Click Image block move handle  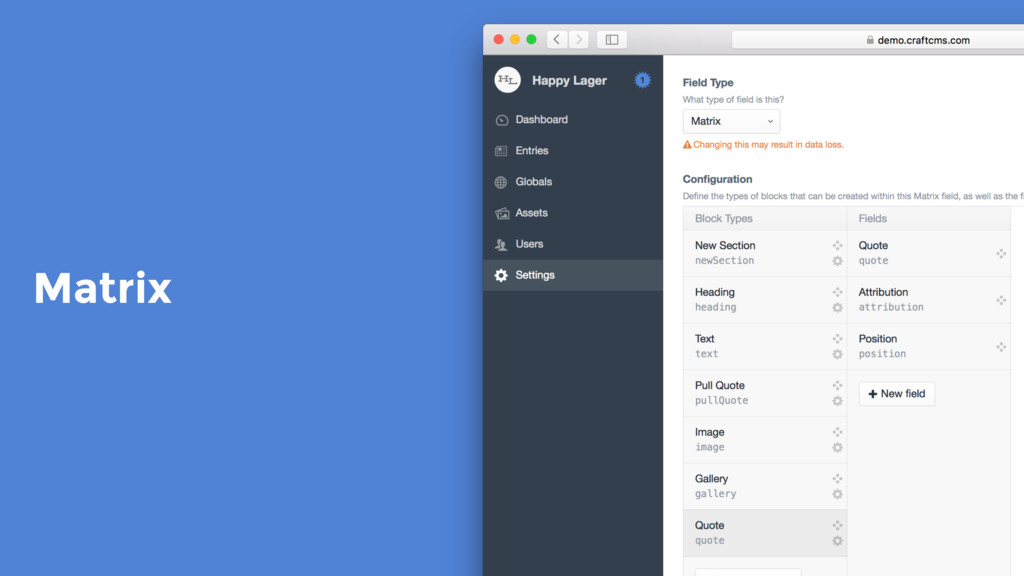(837, 432)
